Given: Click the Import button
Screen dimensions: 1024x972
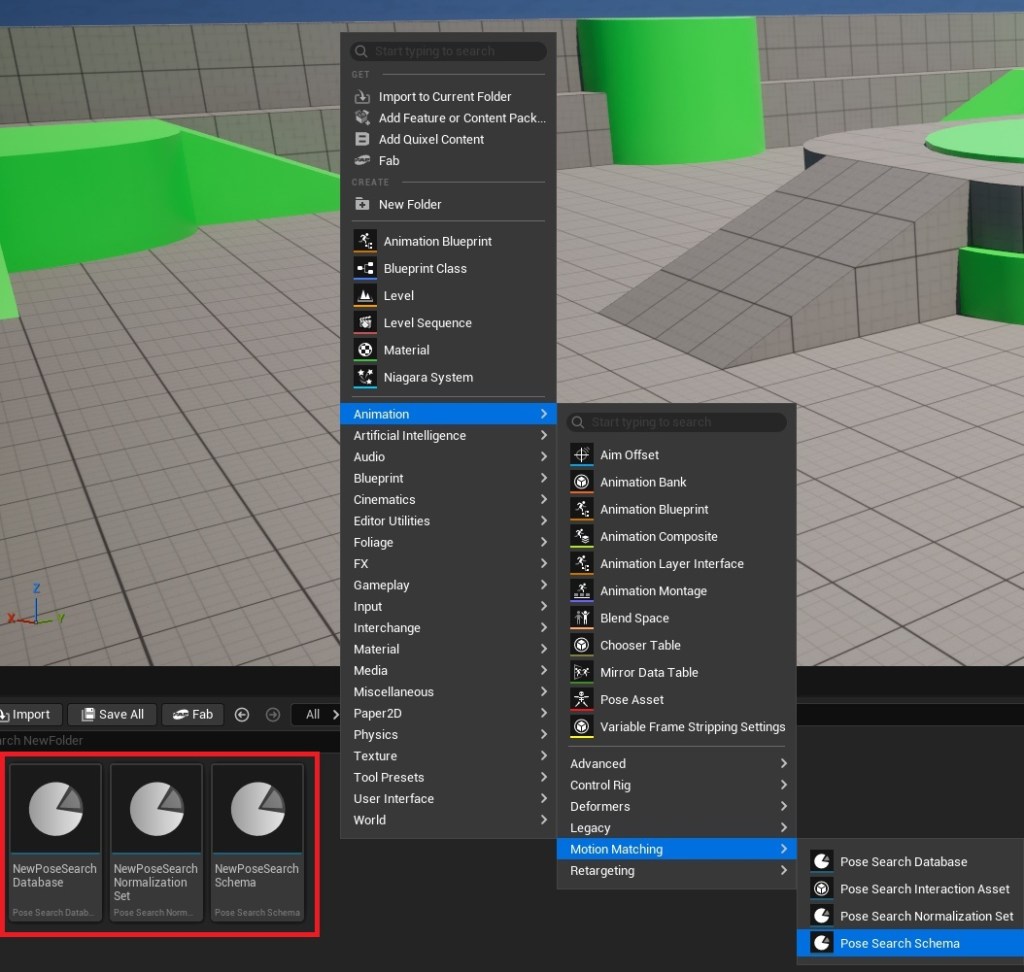Looking at the screenshot, I should pos(30,714).
